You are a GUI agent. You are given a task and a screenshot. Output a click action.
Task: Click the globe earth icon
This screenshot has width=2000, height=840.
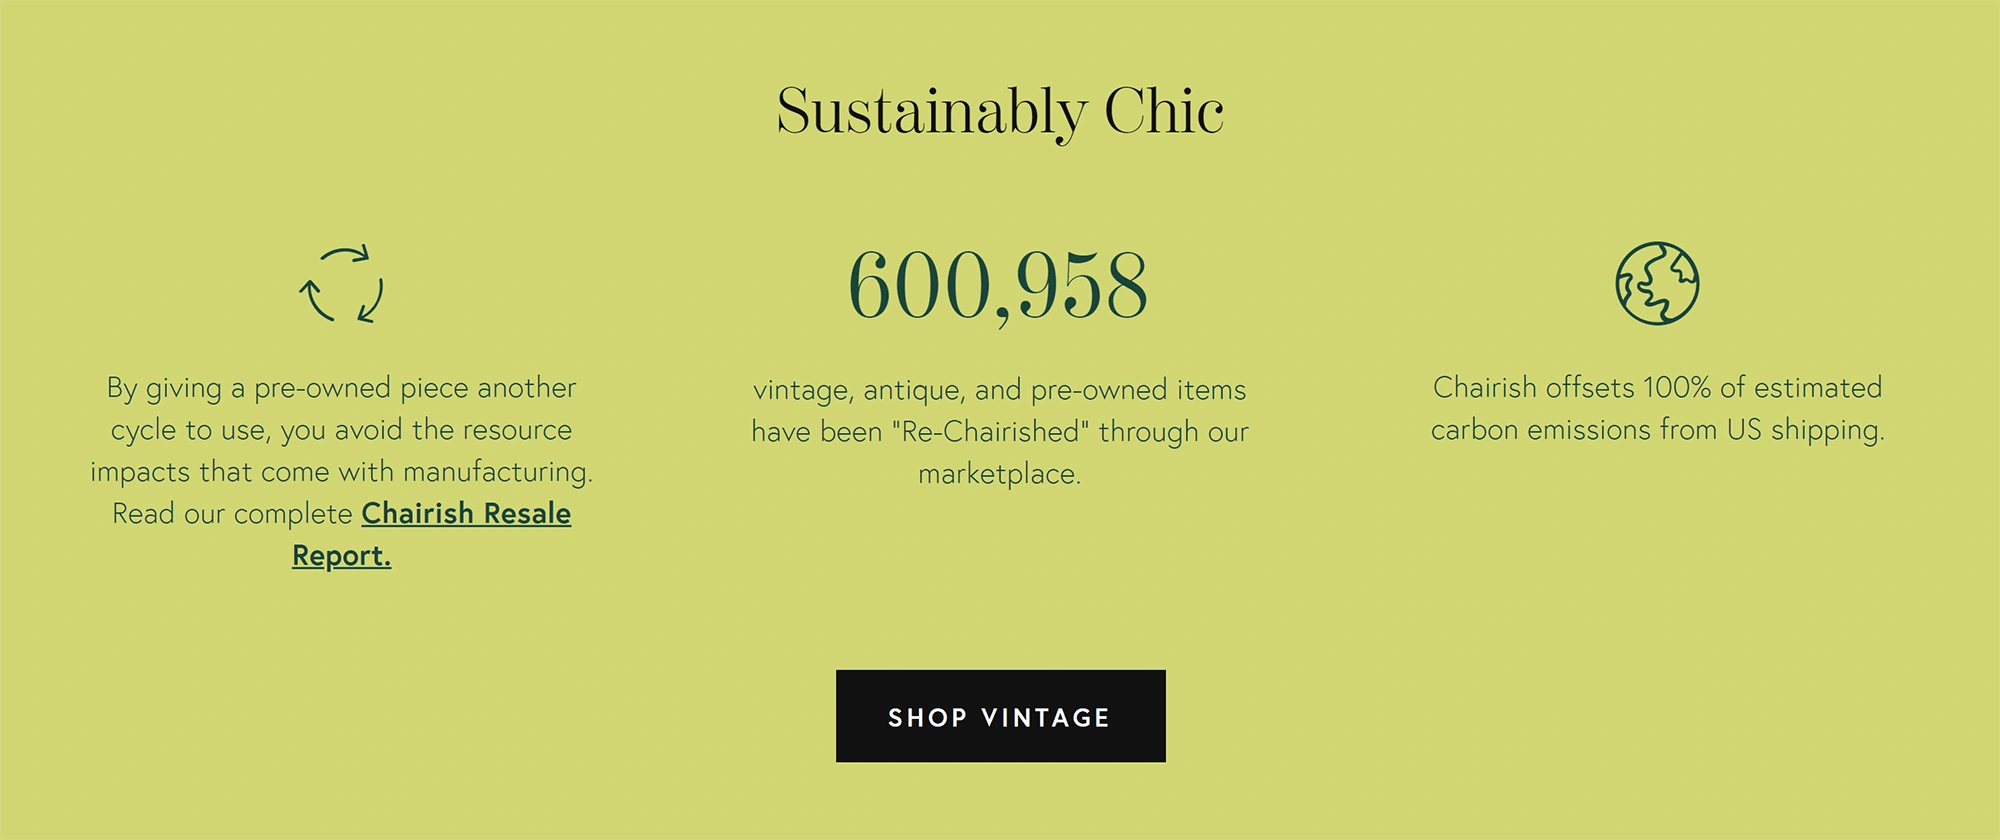[x=1657, y=283]
